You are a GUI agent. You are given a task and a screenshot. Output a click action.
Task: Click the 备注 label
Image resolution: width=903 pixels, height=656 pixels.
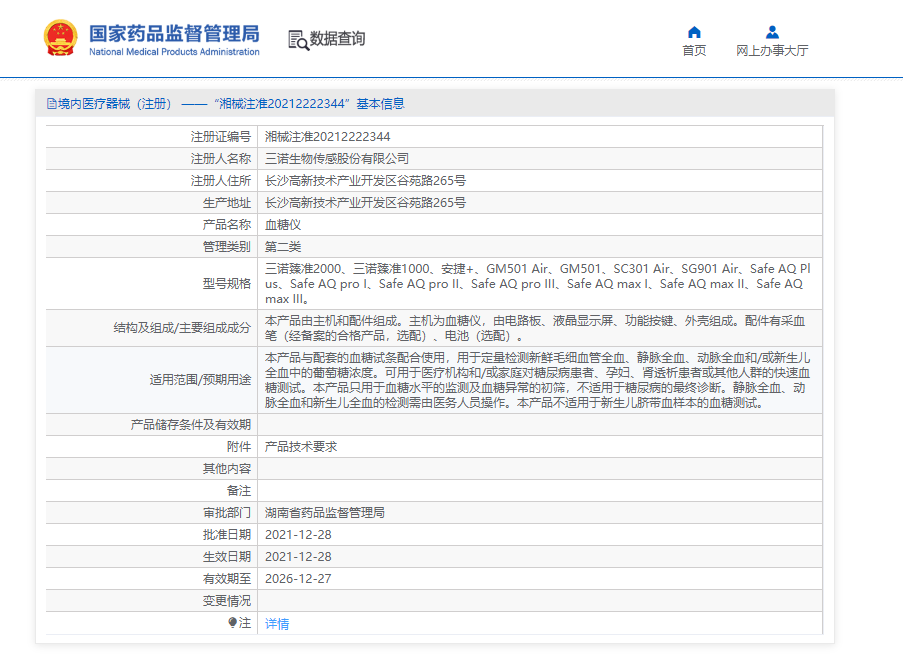239,491
